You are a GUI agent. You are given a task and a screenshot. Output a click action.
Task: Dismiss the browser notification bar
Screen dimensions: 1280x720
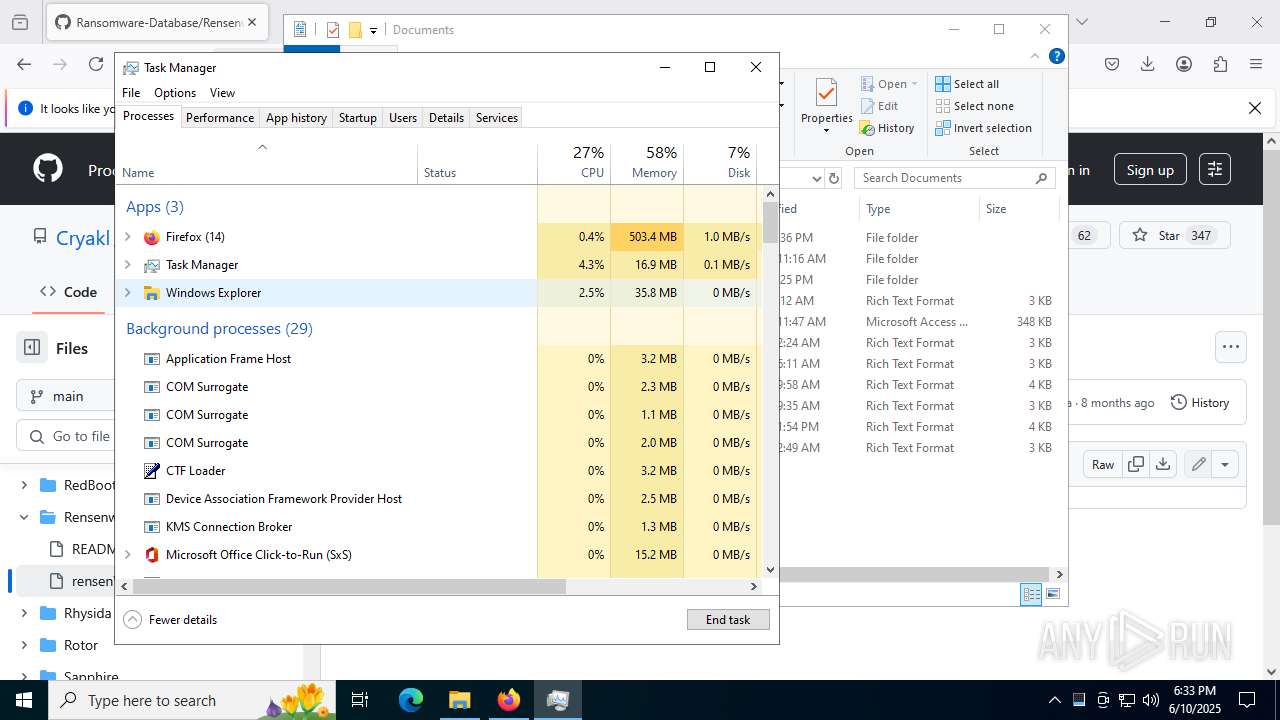[1255, 108]
